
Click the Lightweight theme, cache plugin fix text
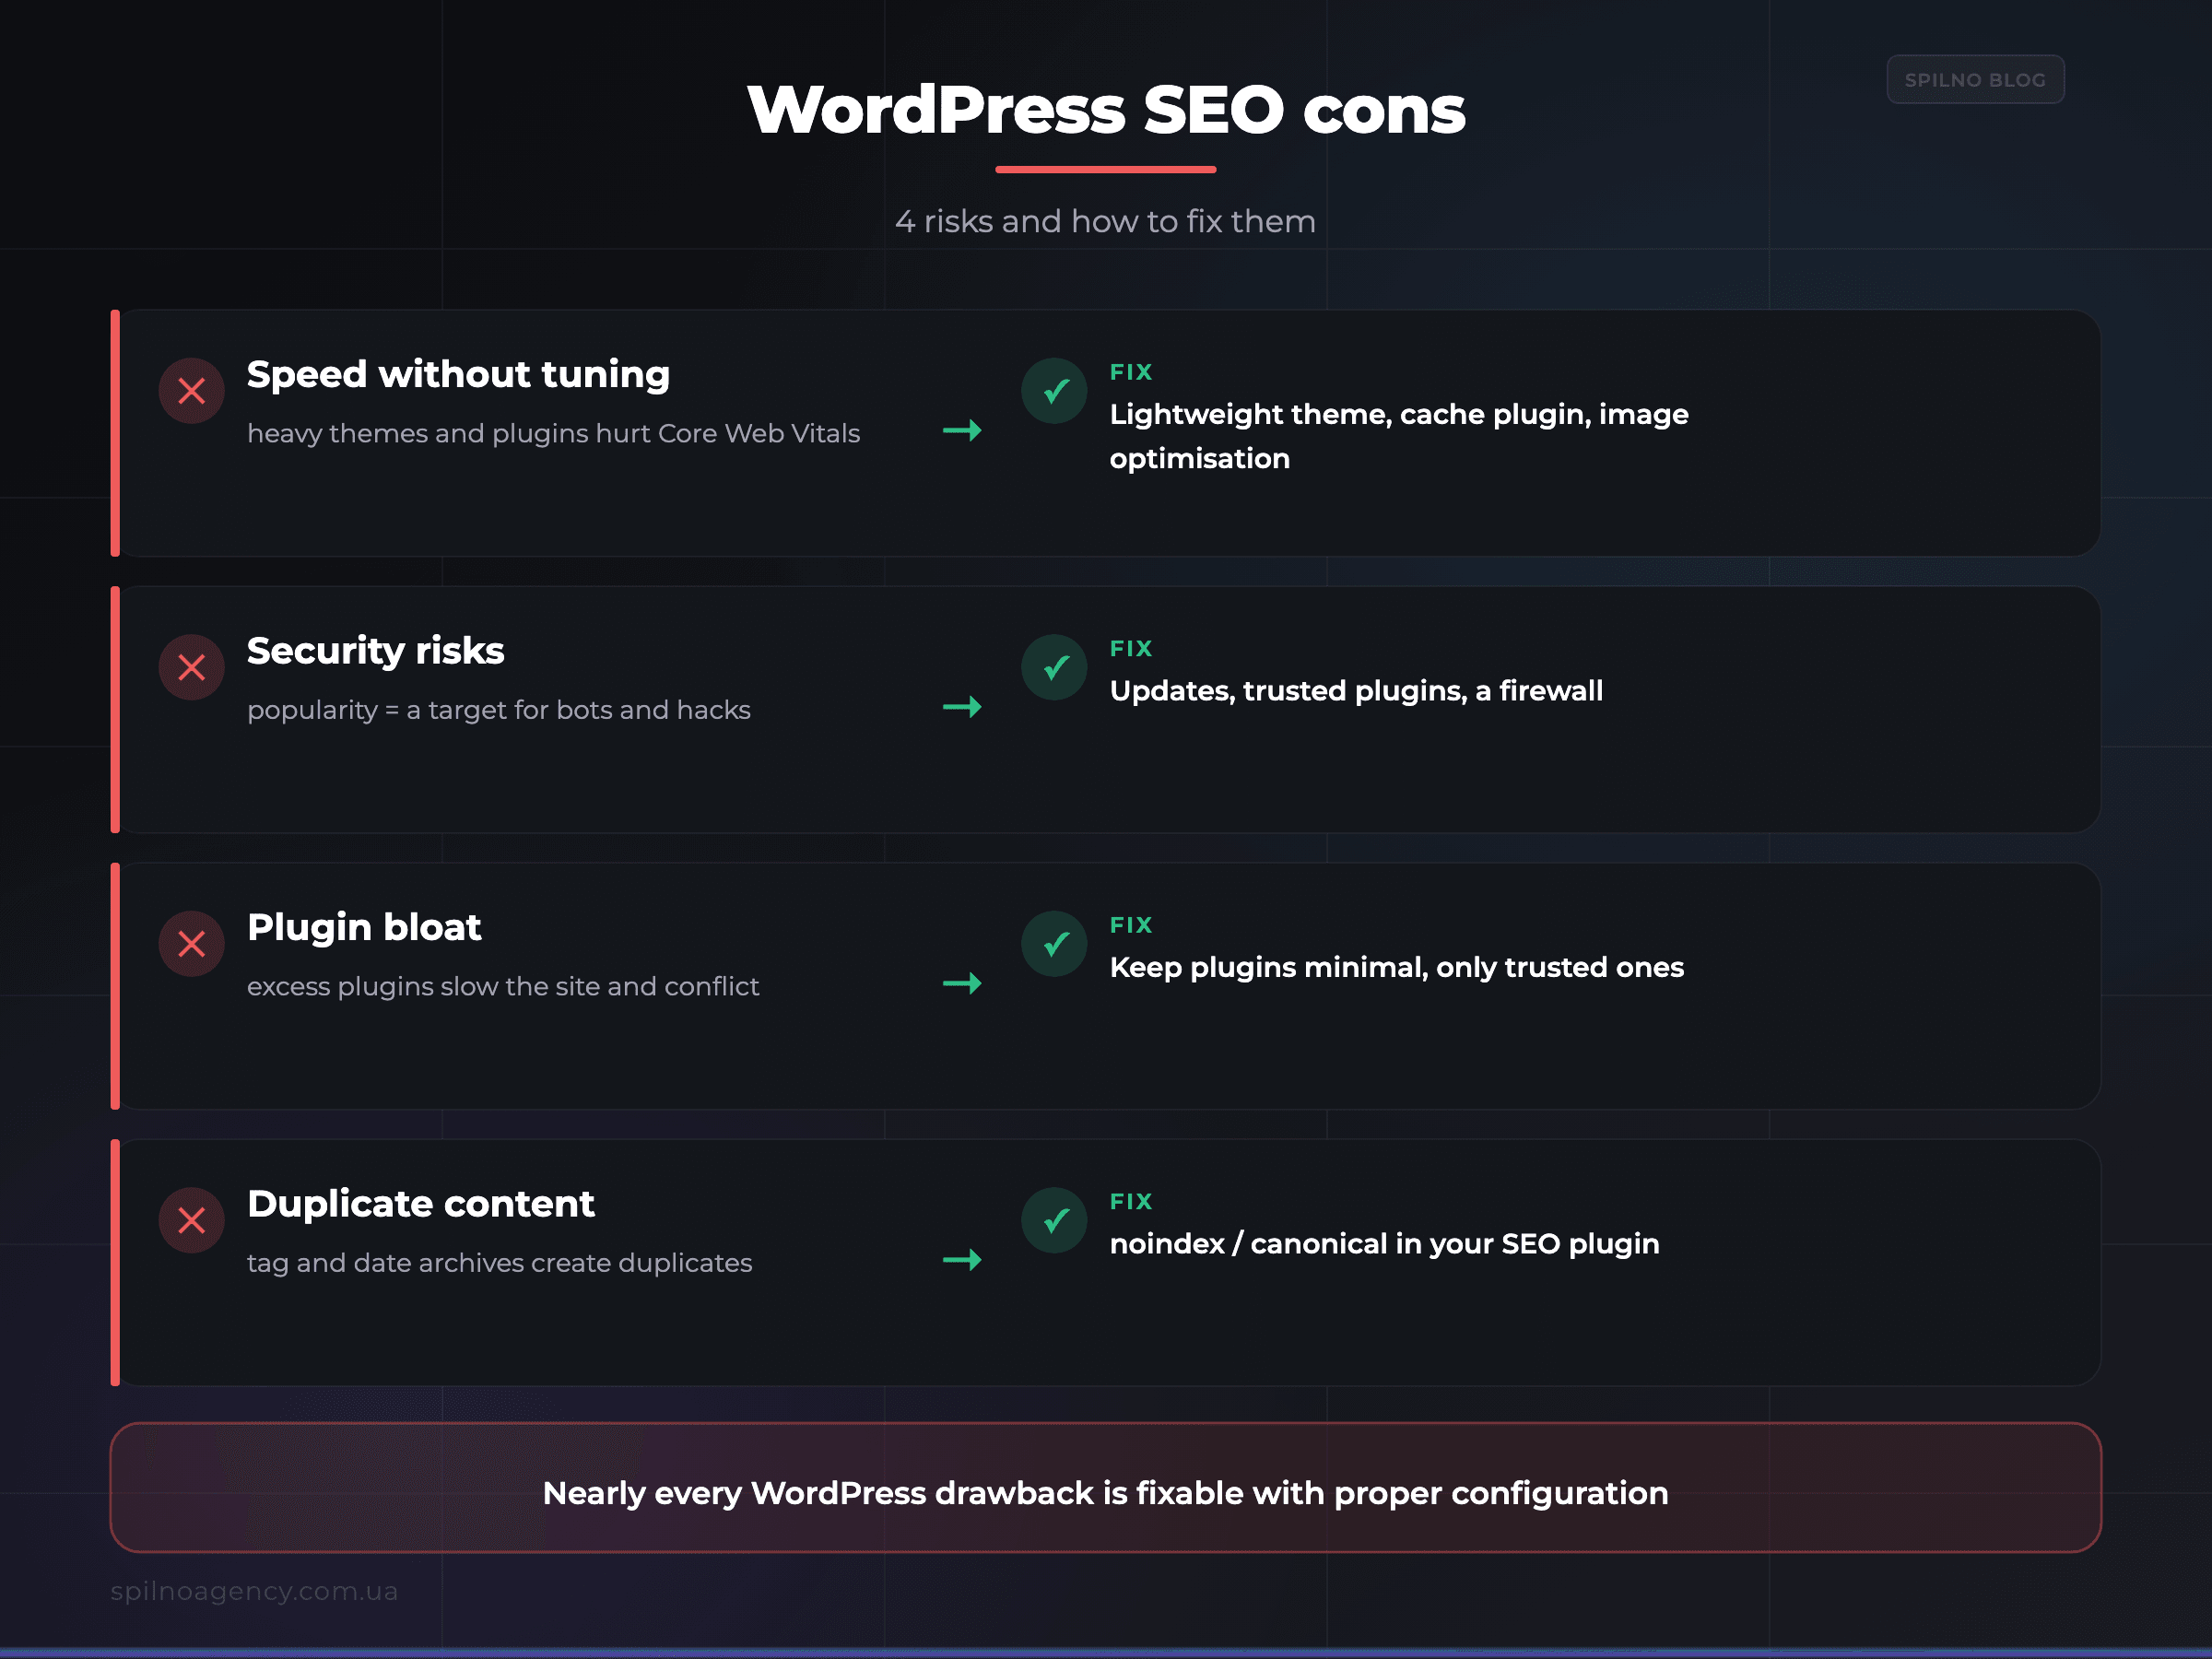[x=1399, y=436]
